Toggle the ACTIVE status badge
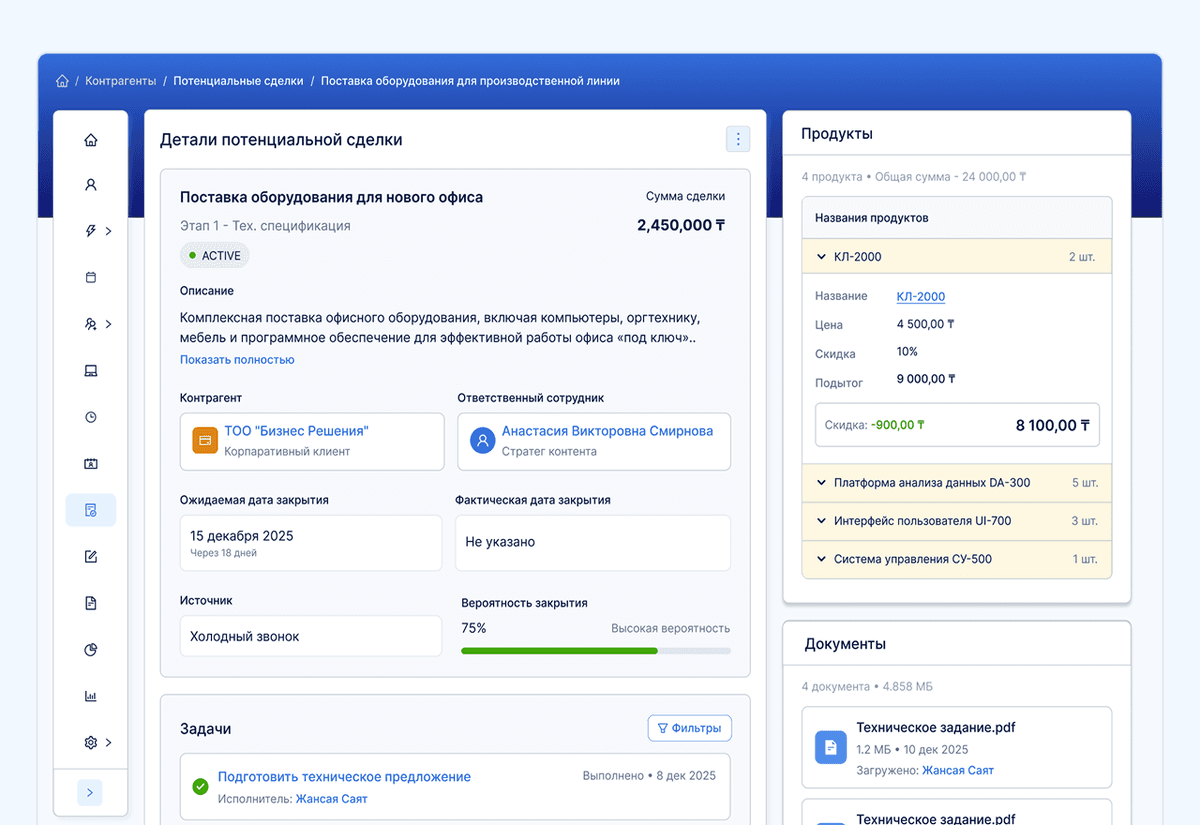This screenshot has height=825, width=1200. [x=214, y=255]
